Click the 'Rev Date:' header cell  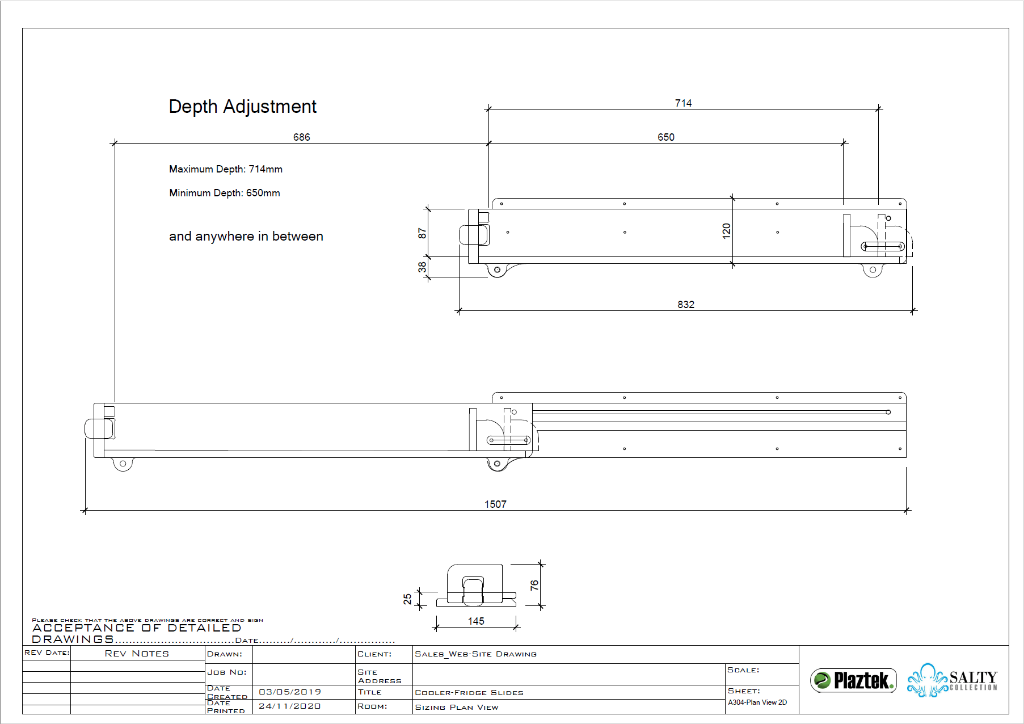coord(46,652)
